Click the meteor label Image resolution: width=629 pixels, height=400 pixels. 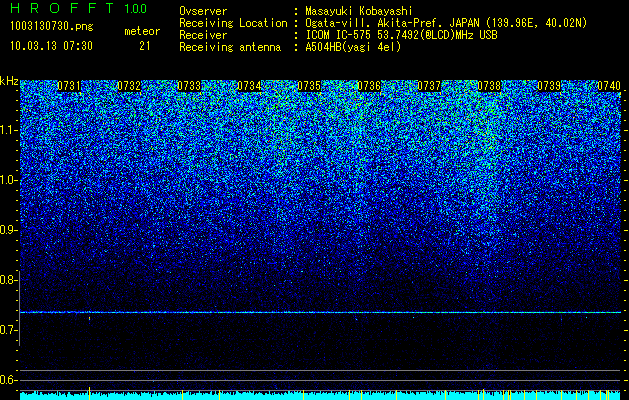pos(142,31)
